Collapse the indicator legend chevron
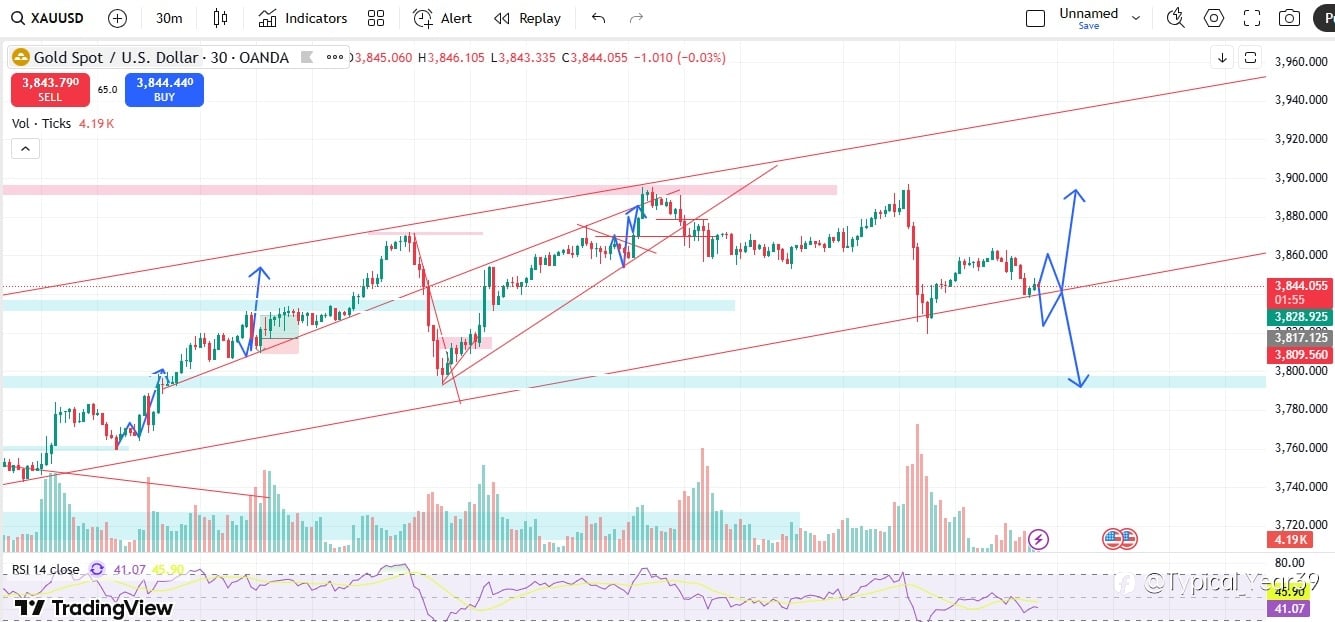 (x=25, y=149)
